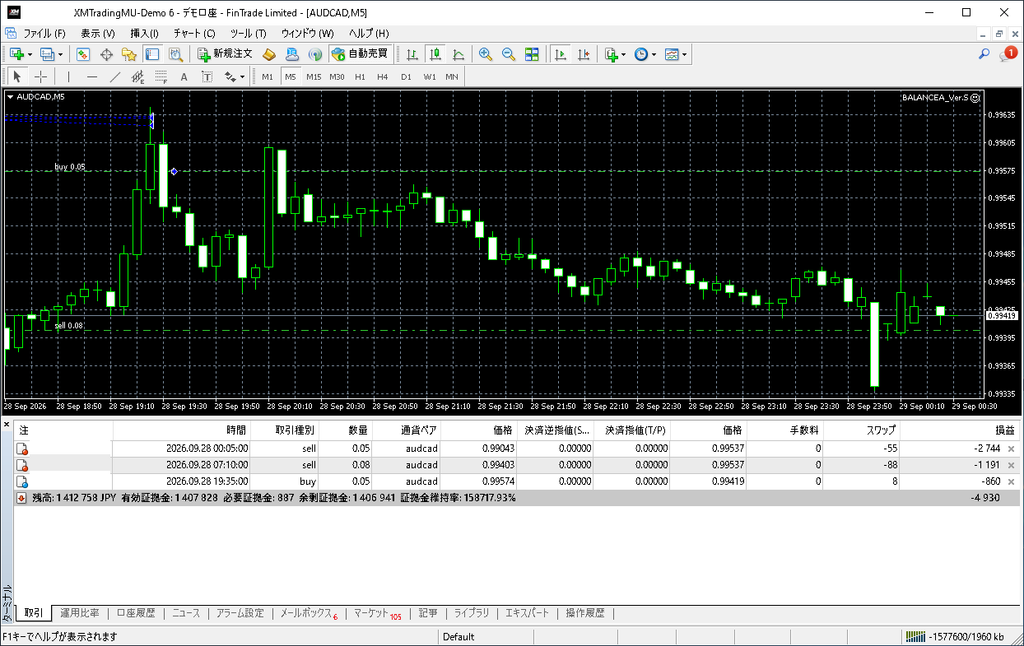The width and height of the screenshot is (1024, 646).
Task: Open the periods clock dropdown
Action: [645, 54]
